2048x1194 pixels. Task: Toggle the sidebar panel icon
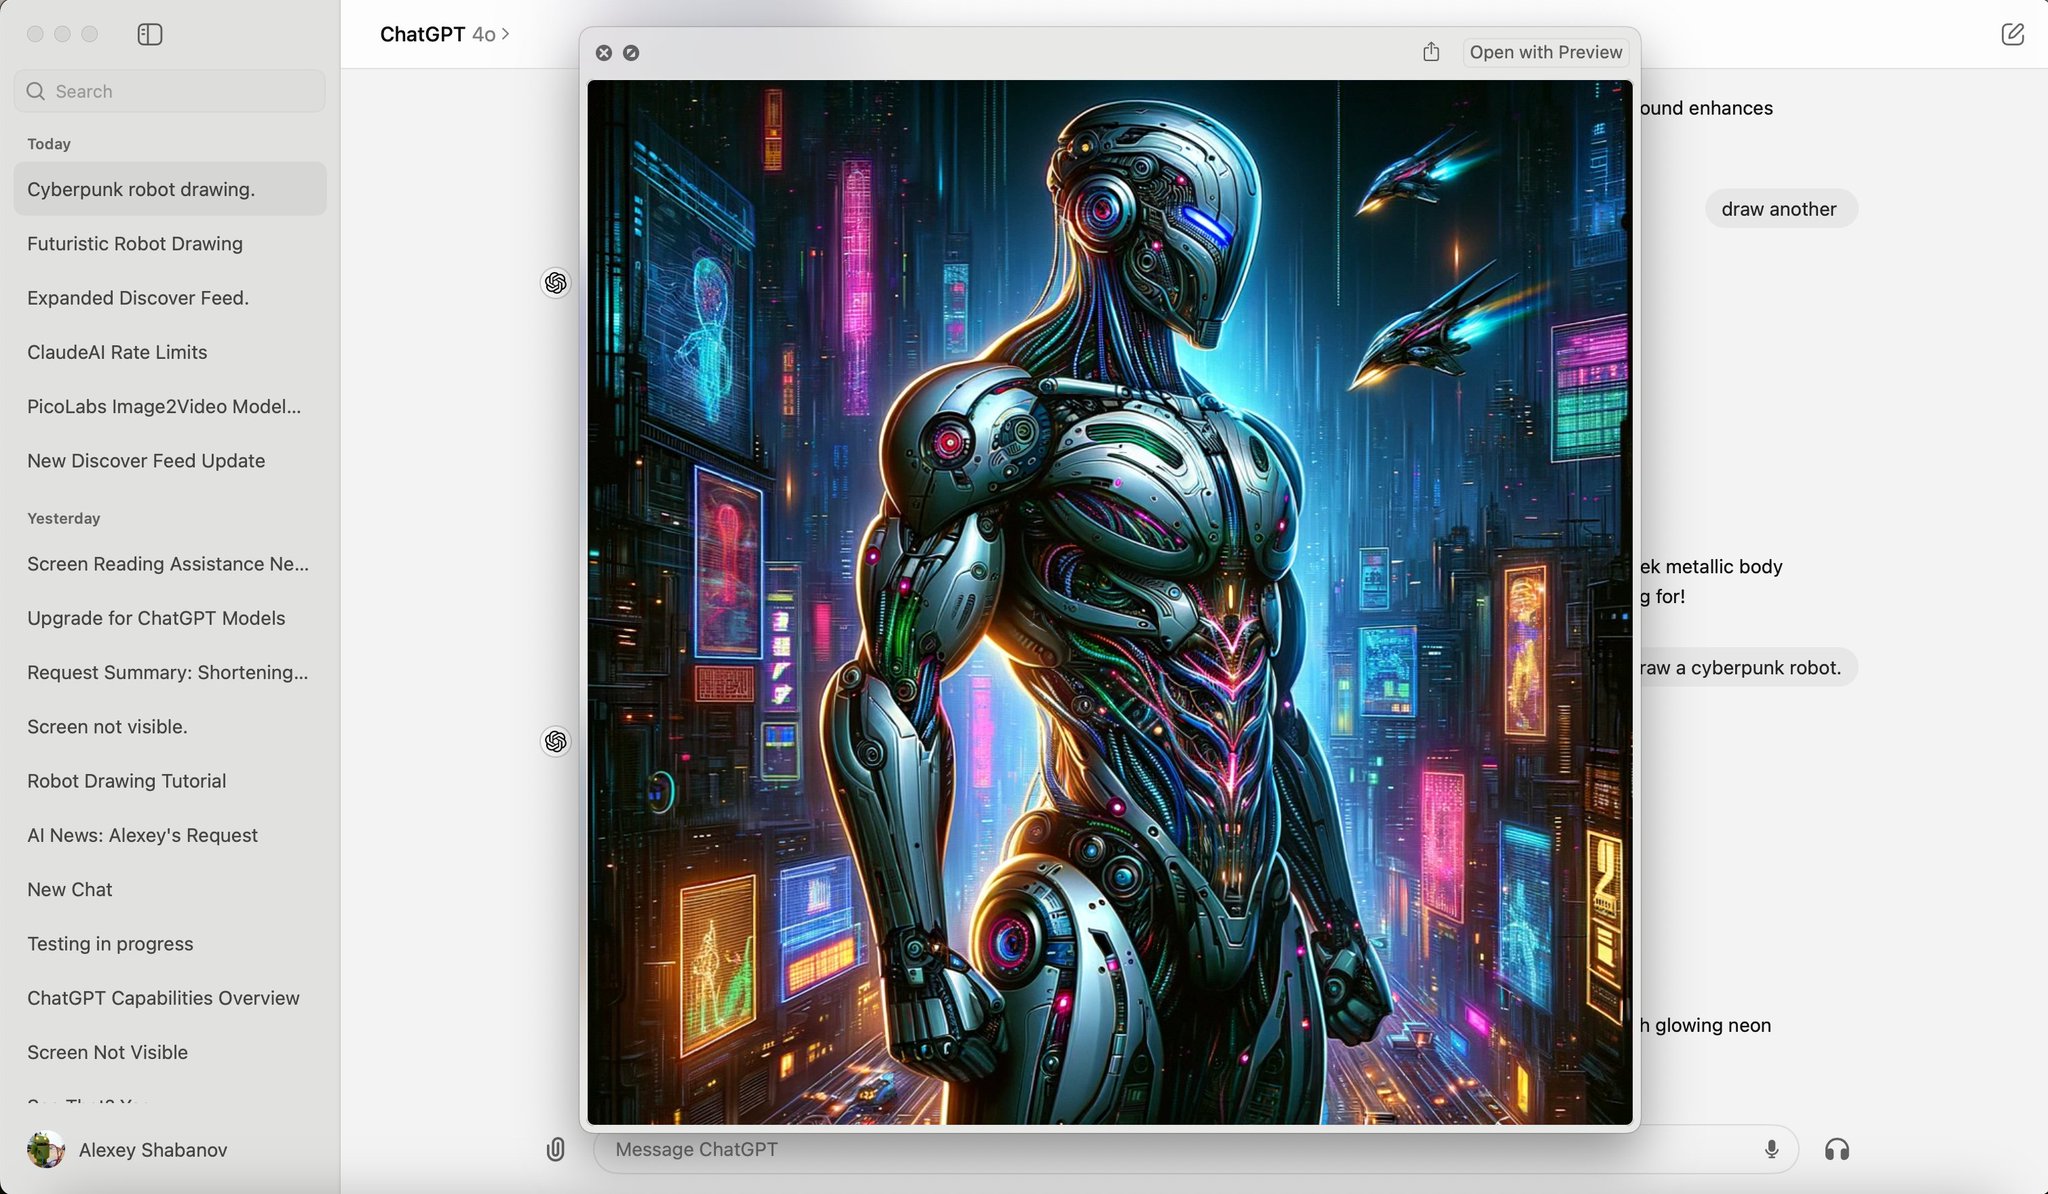[x=149, y=34]
